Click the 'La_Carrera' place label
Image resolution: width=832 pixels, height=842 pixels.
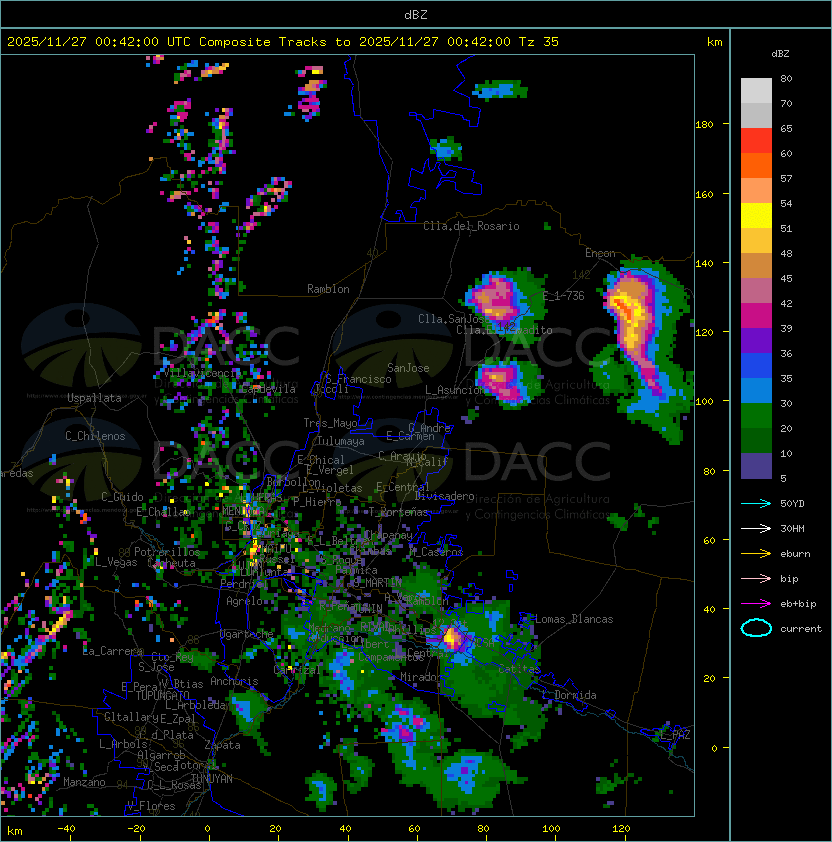113,651
